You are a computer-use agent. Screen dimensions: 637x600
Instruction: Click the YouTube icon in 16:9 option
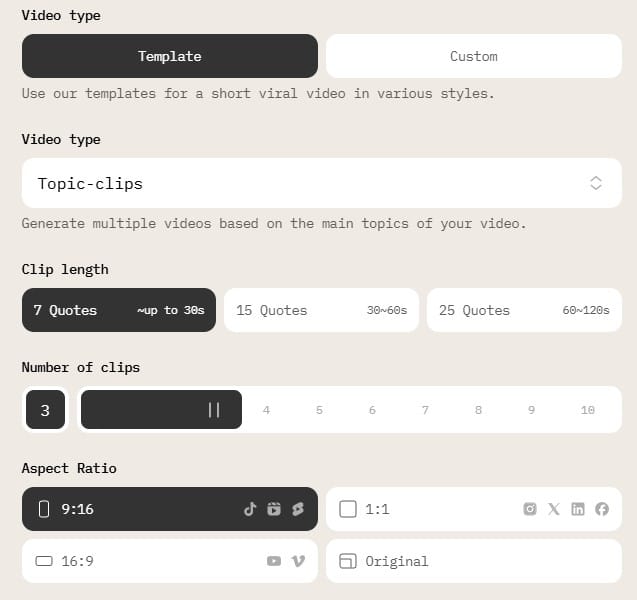click(274, 561)
